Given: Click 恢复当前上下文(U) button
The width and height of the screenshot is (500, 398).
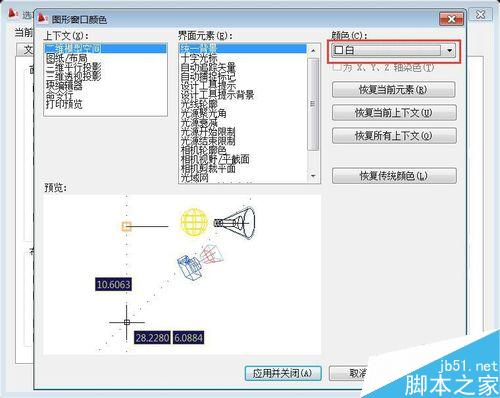Looking at the screenshot, I should click(x=394, y=113).
